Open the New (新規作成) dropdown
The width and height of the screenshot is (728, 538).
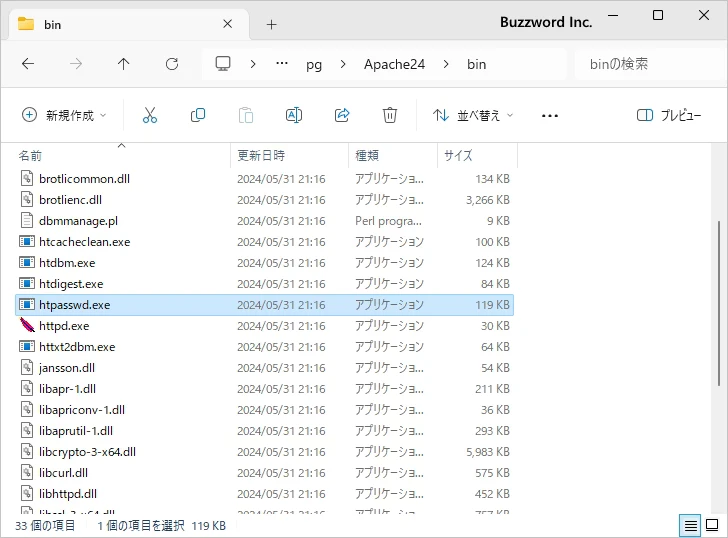[64, 115]
